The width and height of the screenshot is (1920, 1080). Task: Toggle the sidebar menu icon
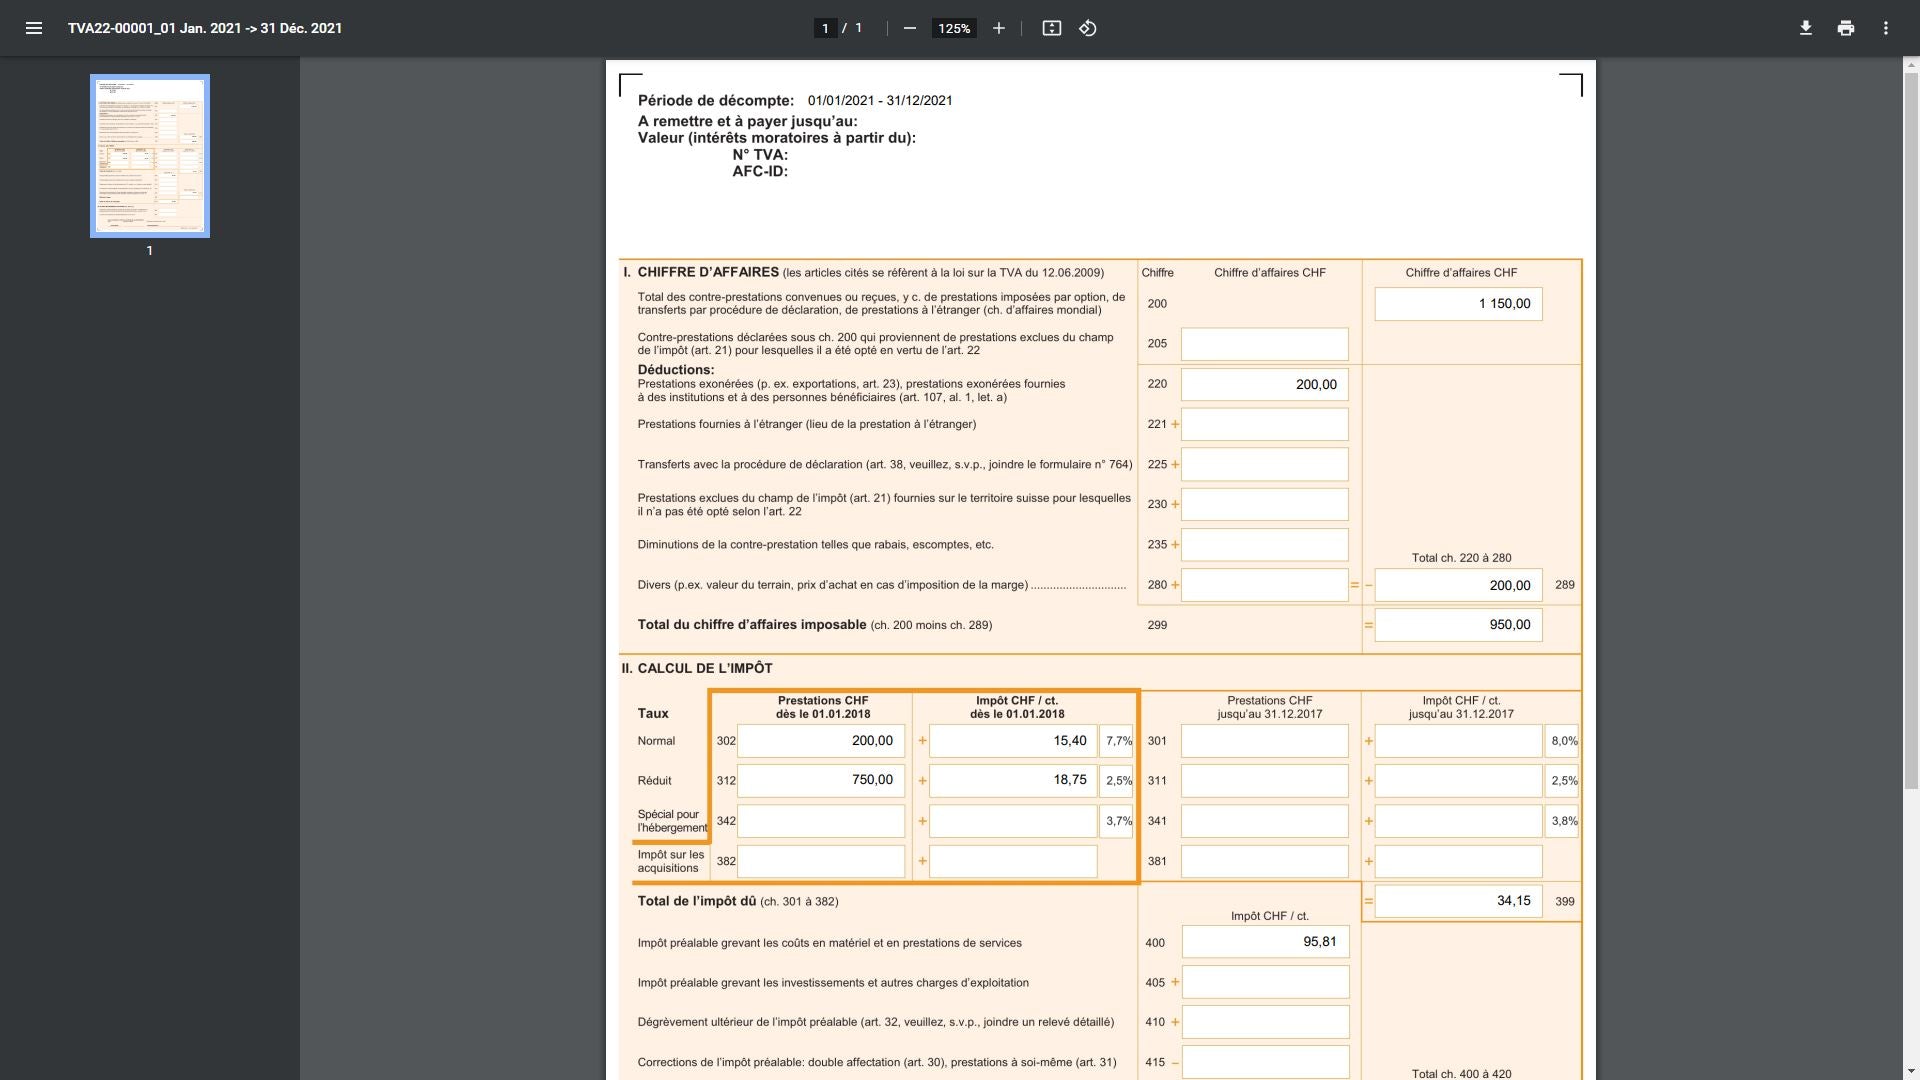pos(33,28)
